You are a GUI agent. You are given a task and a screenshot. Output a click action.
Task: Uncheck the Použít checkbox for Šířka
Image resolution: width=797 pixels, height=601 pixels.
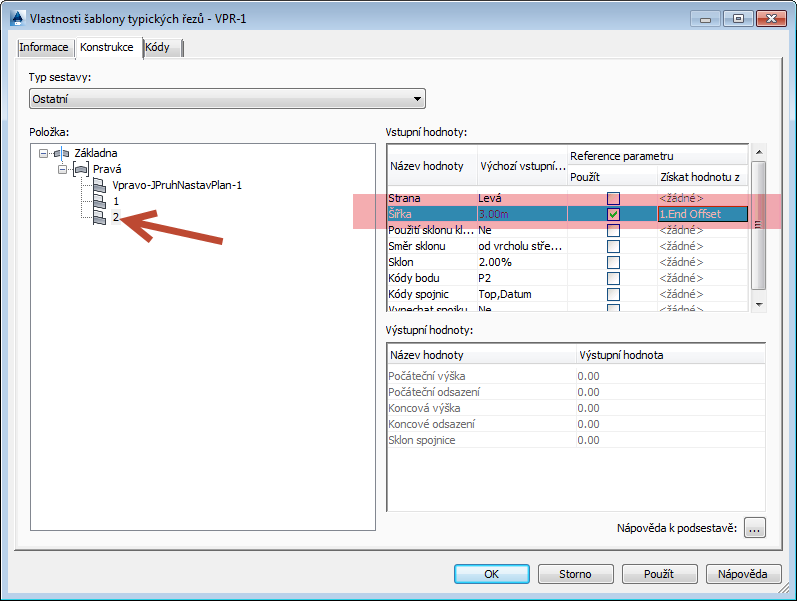[613, 214]
